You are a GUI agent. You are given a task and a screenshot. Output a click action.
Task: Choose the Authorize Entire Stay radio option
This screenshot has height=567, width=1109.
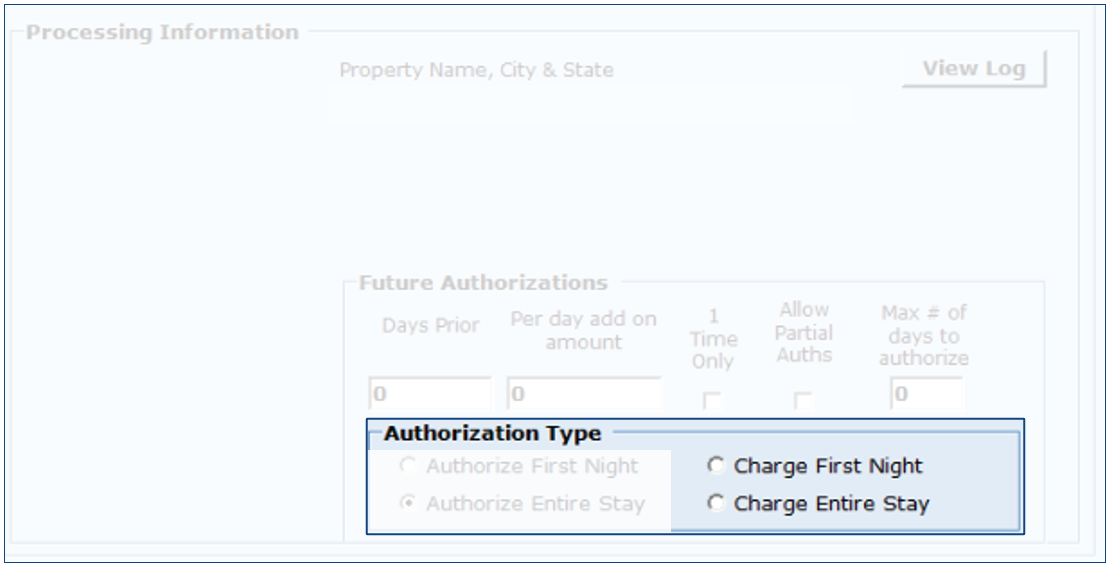[x=408, y=504]
